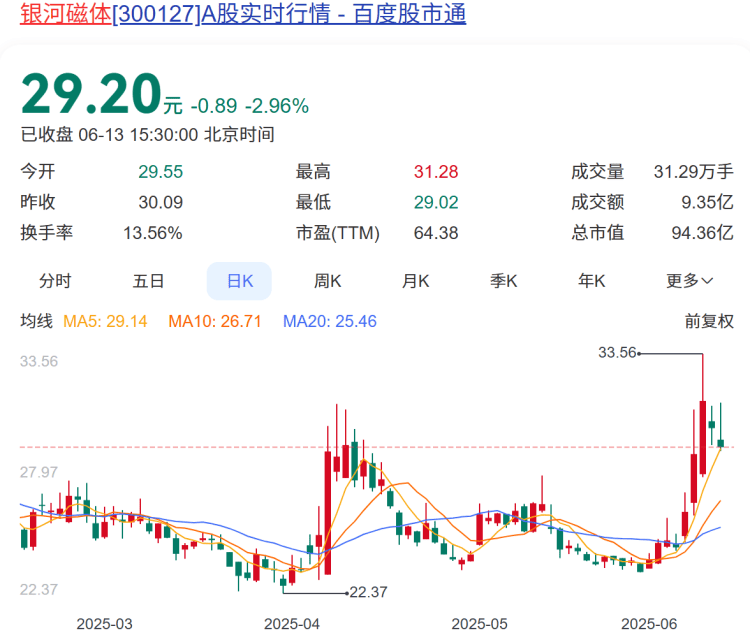
Task: Click the 今开 value 29.55
Action: 161,172
